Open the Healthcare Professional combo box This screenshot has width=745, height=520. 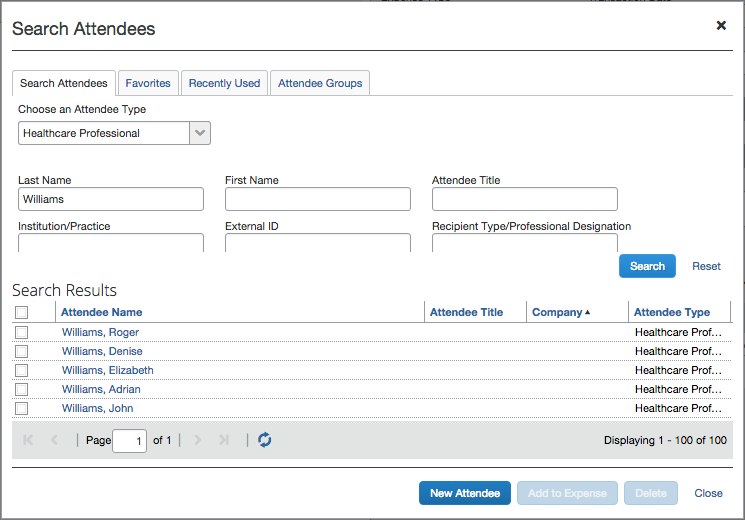pos(104,133)
